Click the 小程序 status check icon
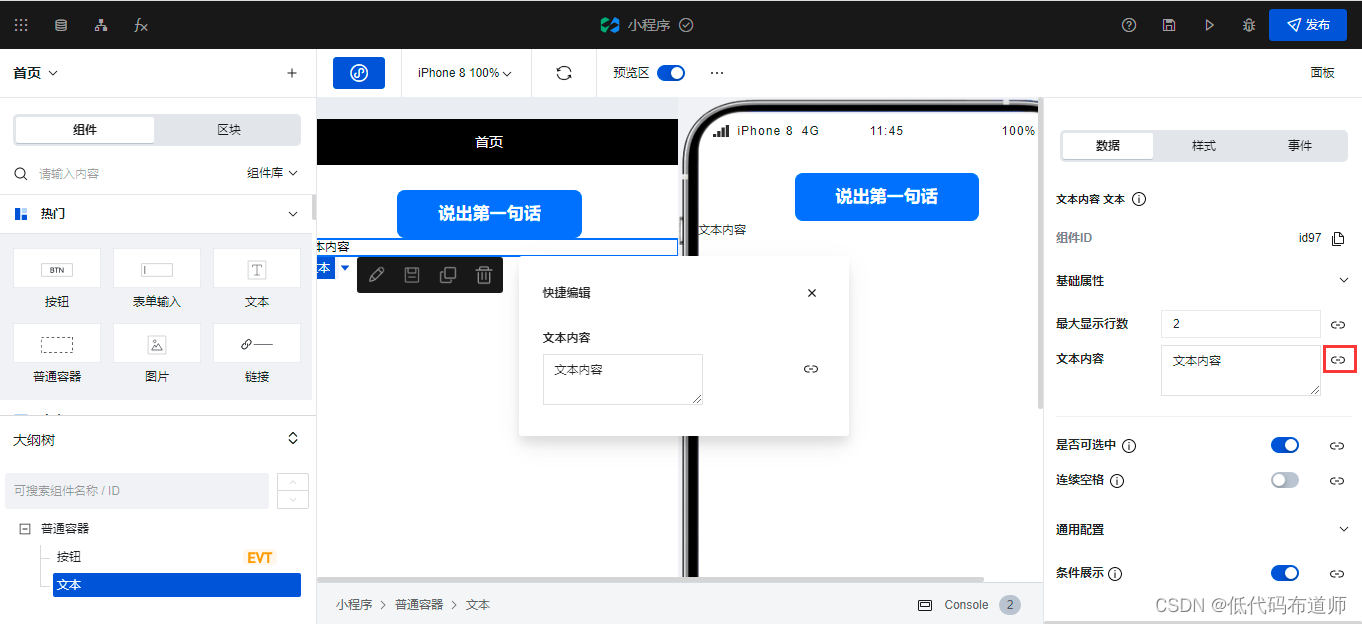This screenshot has height=624, width=1362. coord(686,25)
